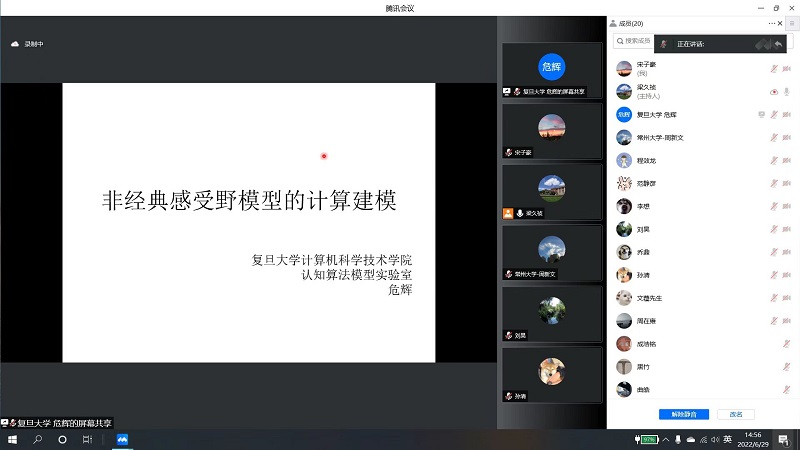Toggle the camera icon in 李想's row
800x450 pixels.
point(787,206)
